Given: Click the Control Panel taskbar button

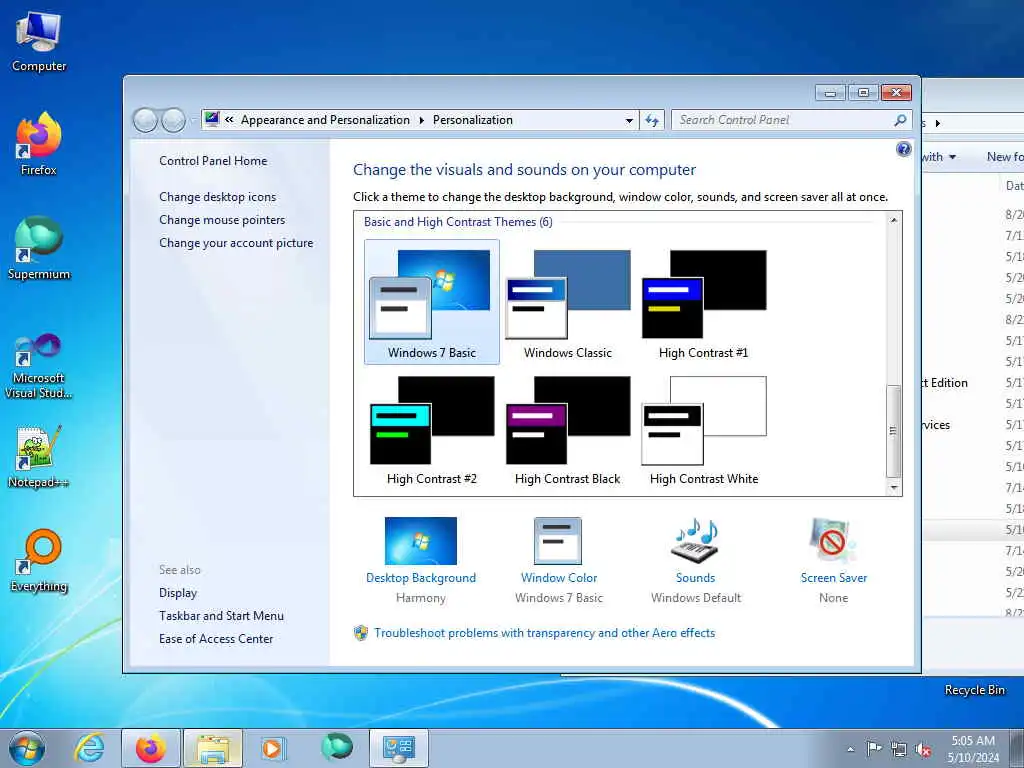Looking at the screenshot, I should tap(399, 748).
